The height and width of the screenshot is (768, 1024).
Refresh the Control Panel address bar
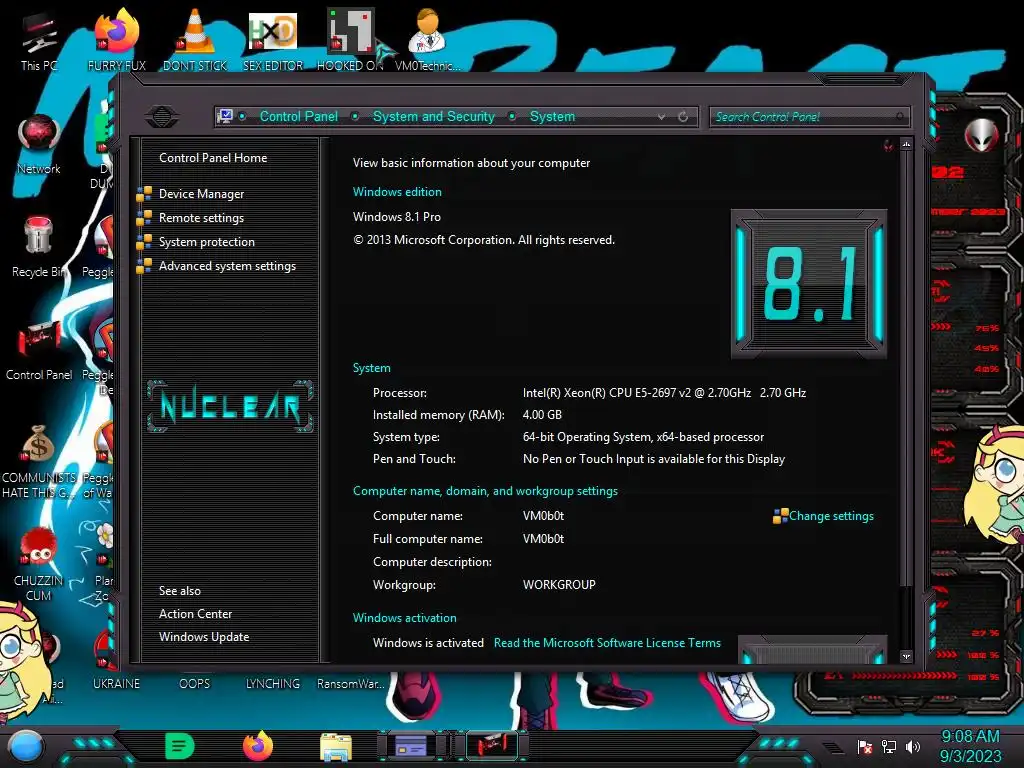[683, 117]
